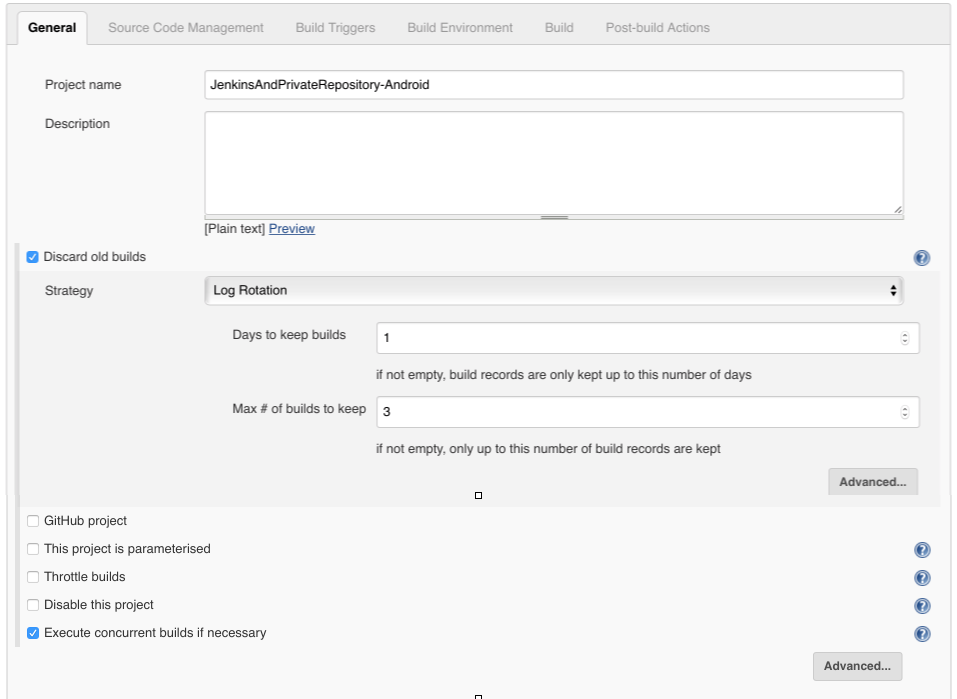Enable Throttle builds option
Image resolution: width=957 pixels, height=699 pixels.
tap(33, 577)
